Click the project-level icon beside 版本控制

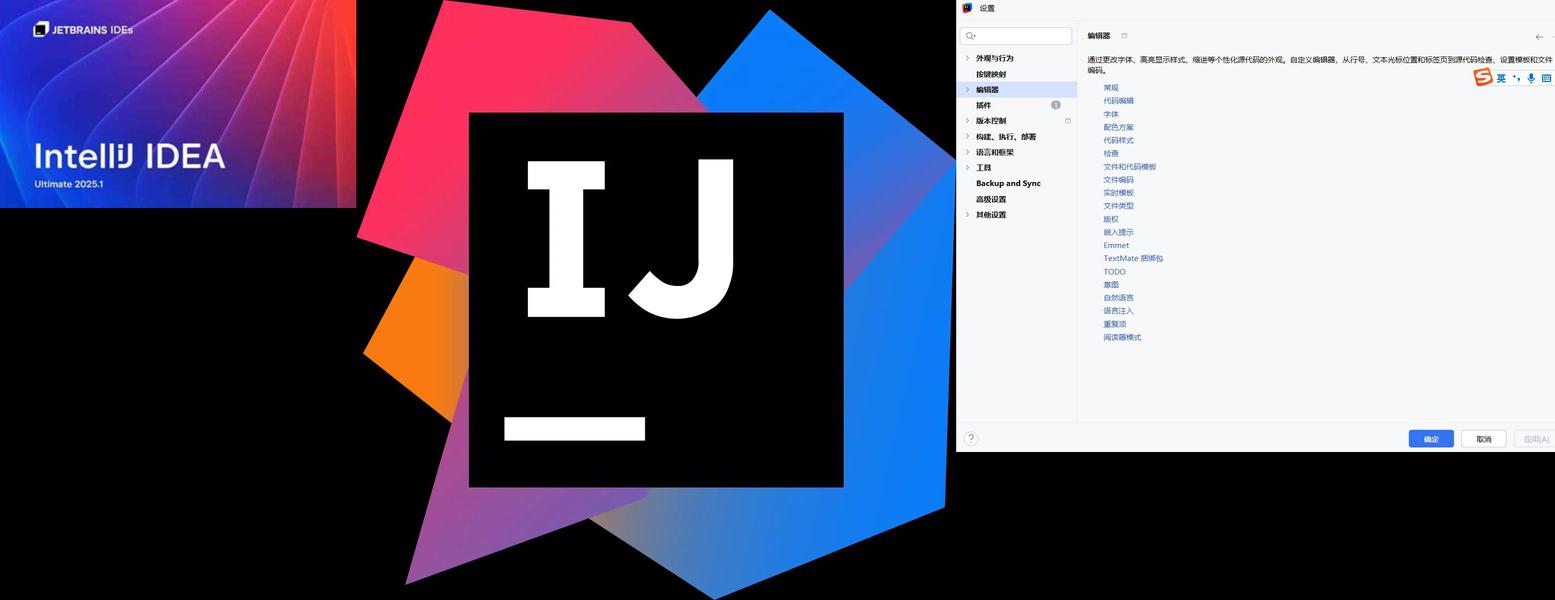pyautogui.click(x=1067, y=121)
